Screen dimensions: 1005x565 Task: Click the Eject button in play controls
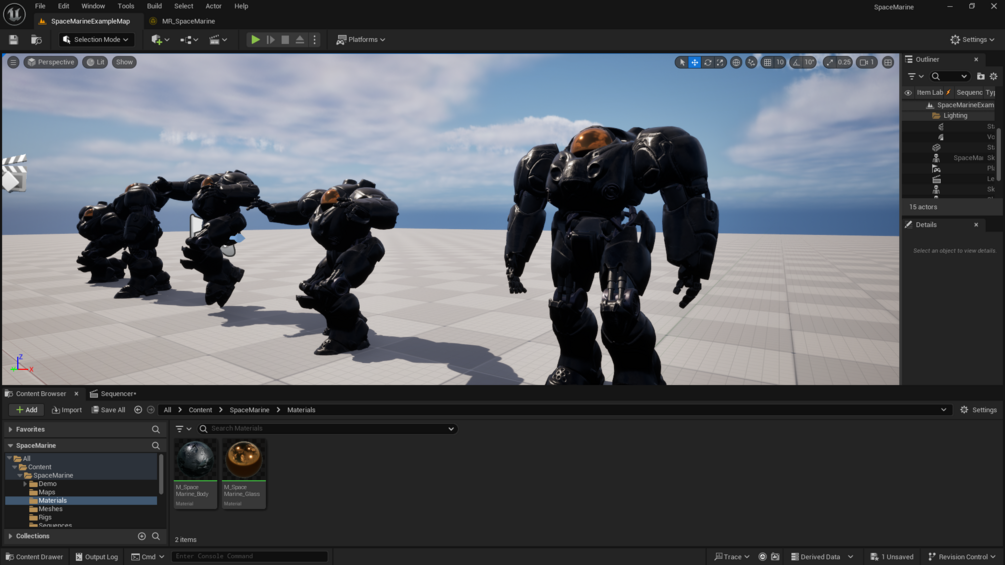[x=300, y=40]
